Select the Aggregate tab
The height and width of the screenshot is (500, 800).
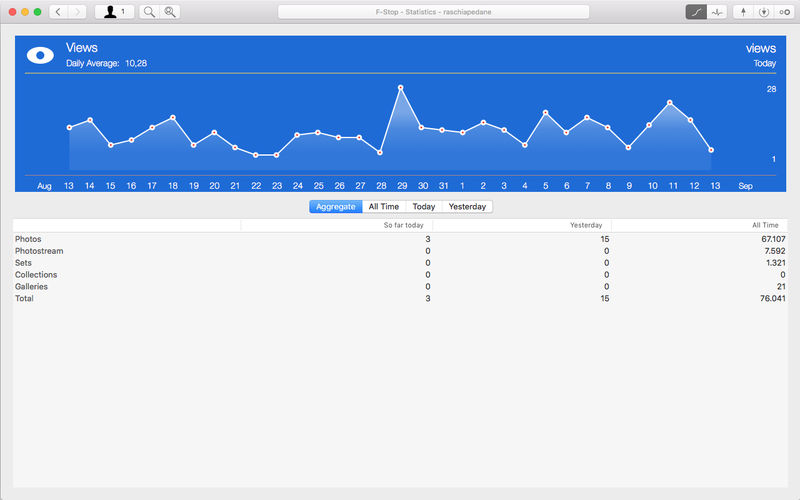(336, 207)
